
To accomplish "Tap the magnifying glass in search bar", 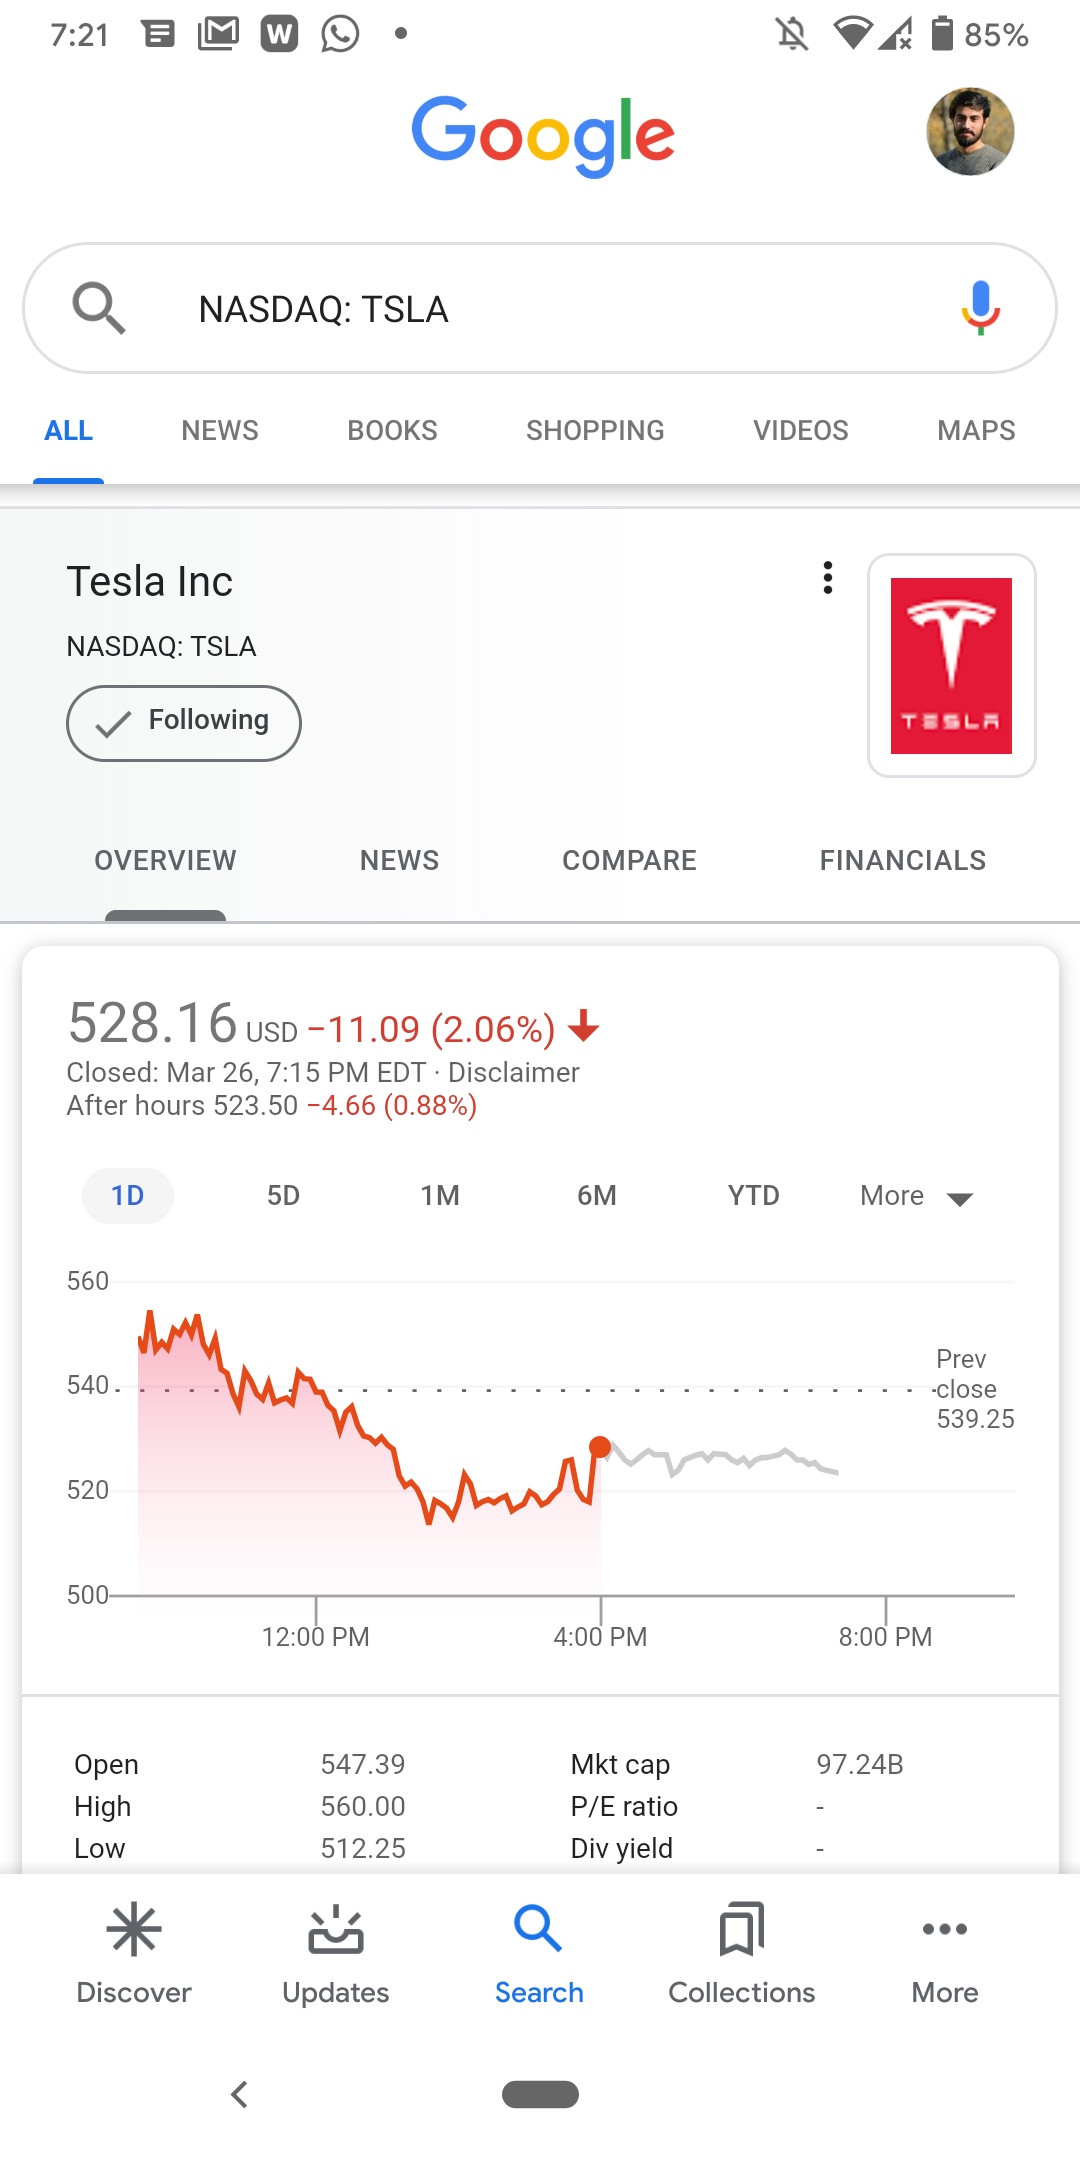I will coord(98,307).
